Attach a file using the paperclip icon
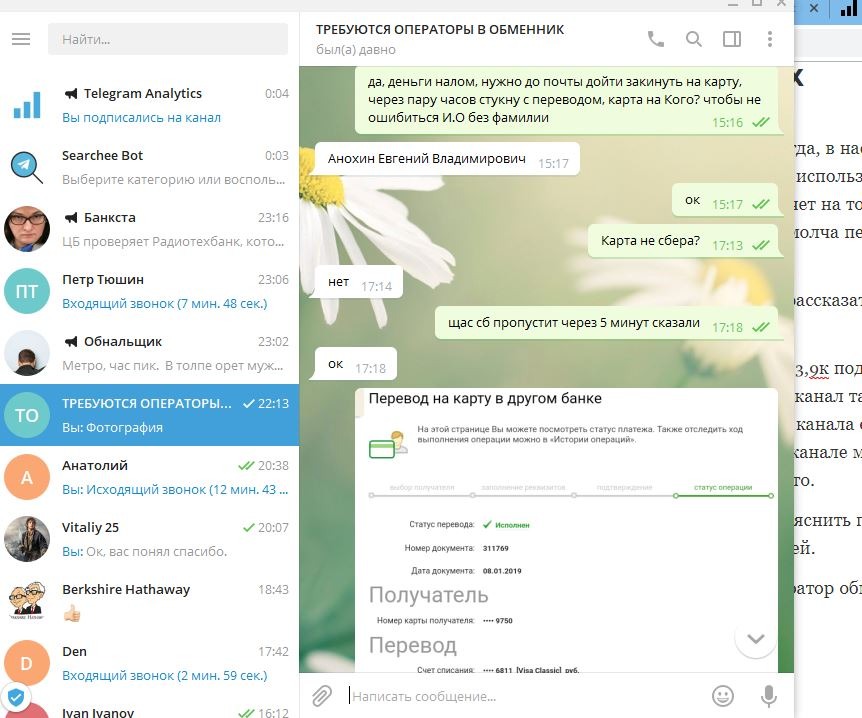This screenshot has width=862, height=718. click(x=321, y=696)
